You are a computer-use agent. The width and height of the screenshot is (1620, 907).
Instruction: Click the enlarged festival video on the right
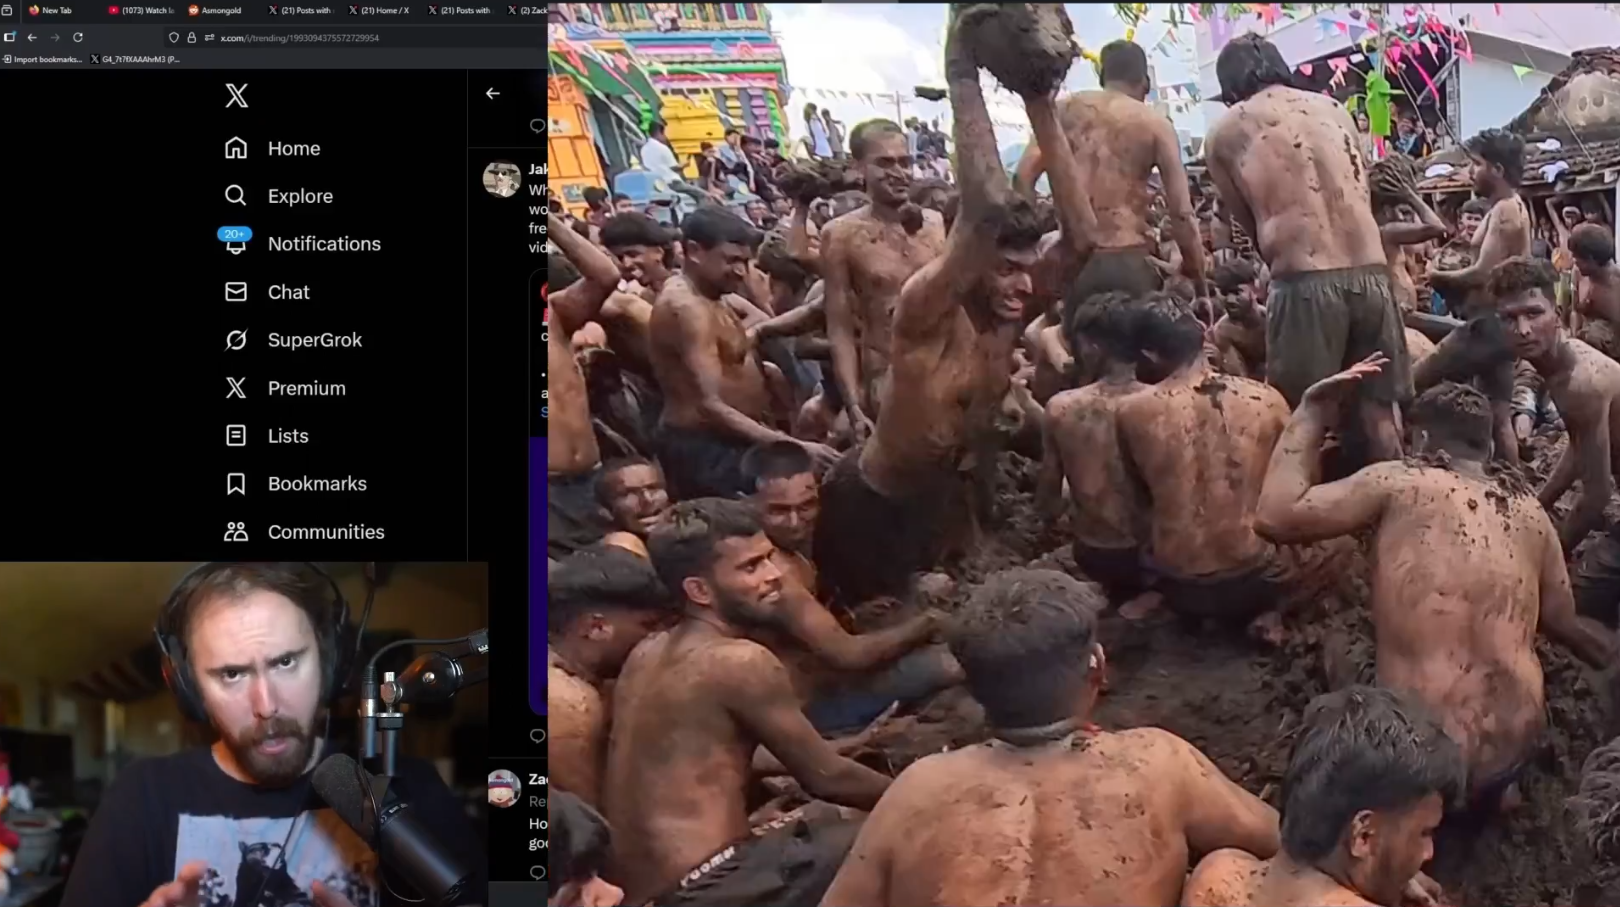click(x=1084, y=455)
